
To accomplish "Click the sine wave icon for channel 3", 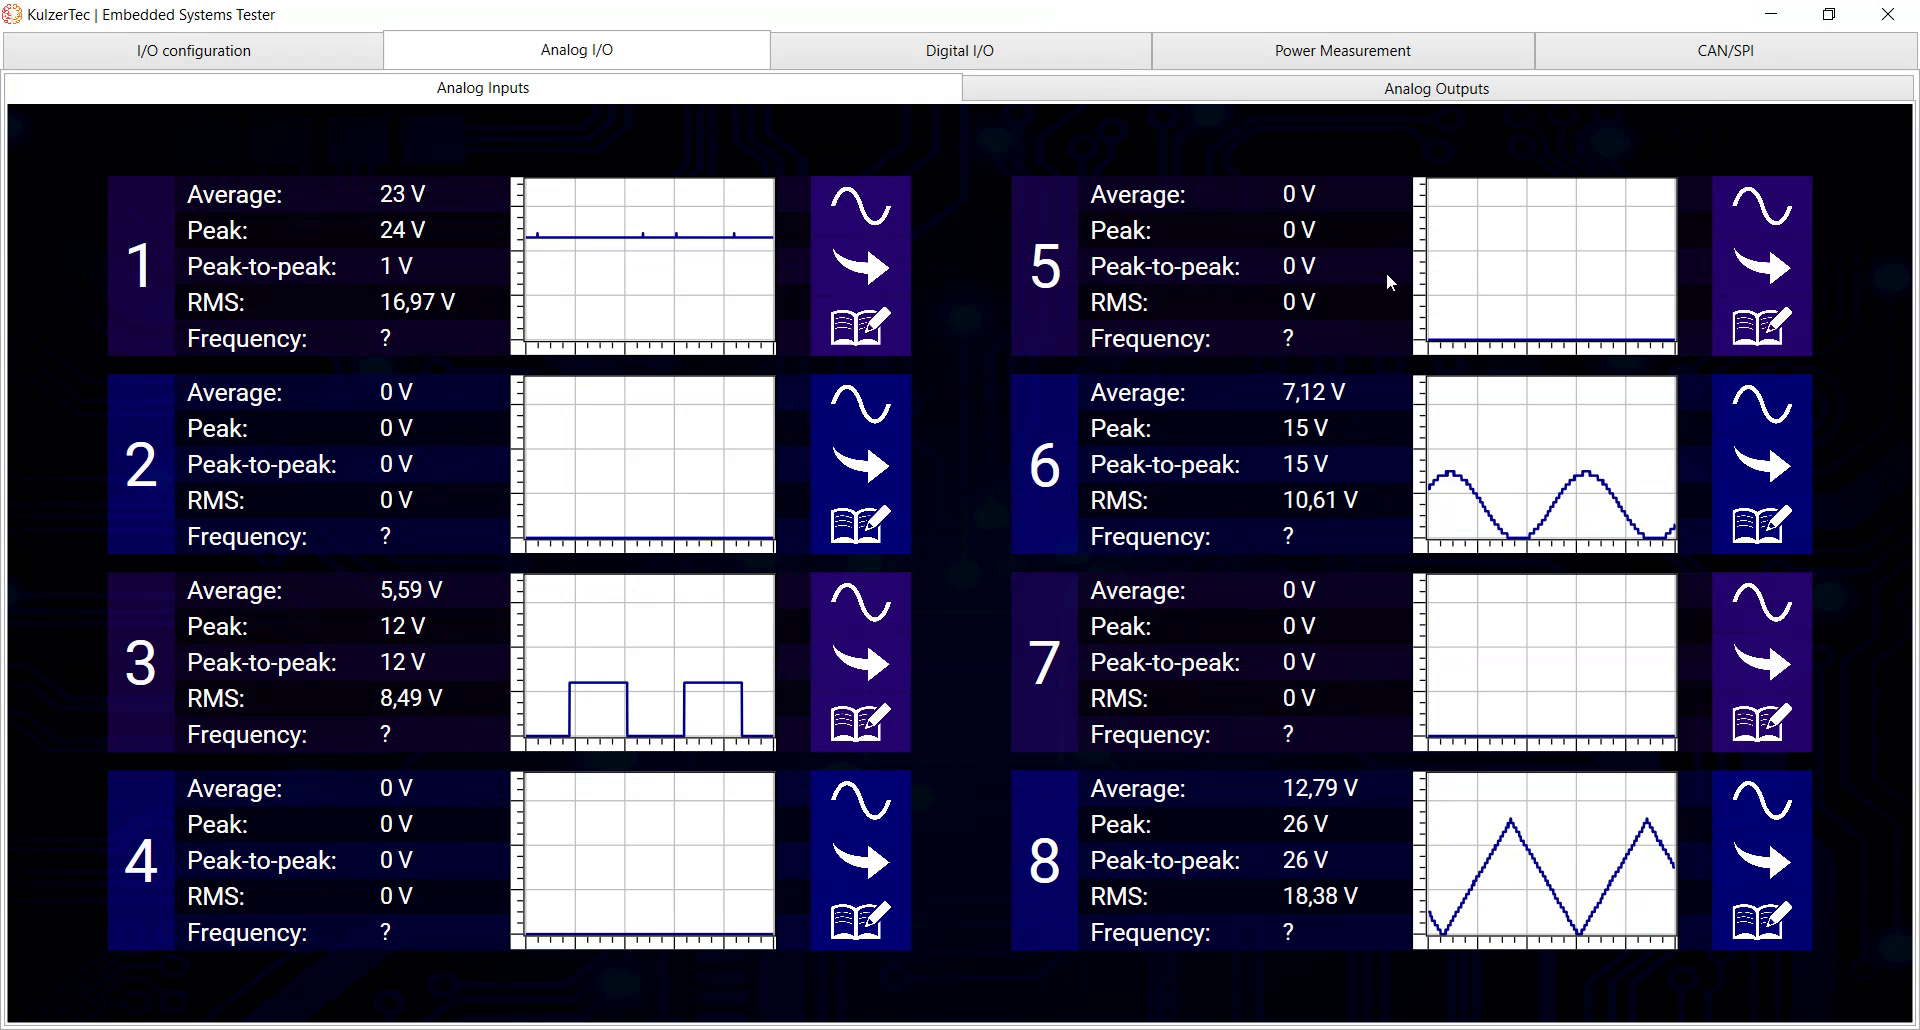I will coord(860,602).
